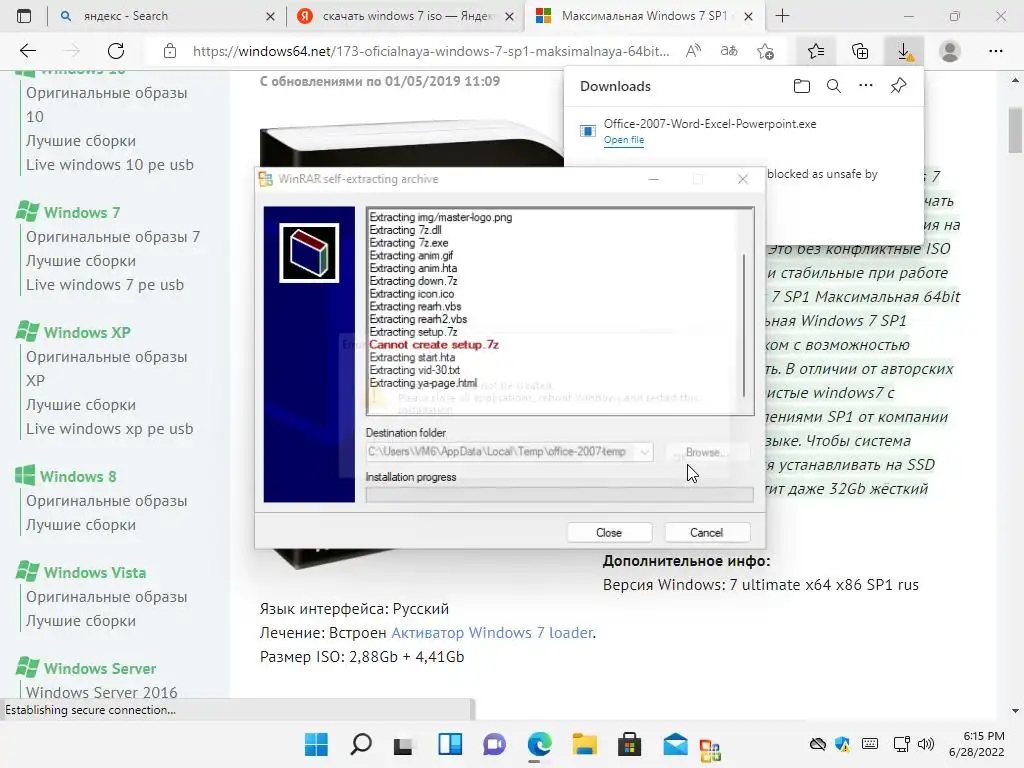The width and height of the screenshot is (1024, 768).
Task: Open Mail app from taskbar
Action: coord(675,744)
